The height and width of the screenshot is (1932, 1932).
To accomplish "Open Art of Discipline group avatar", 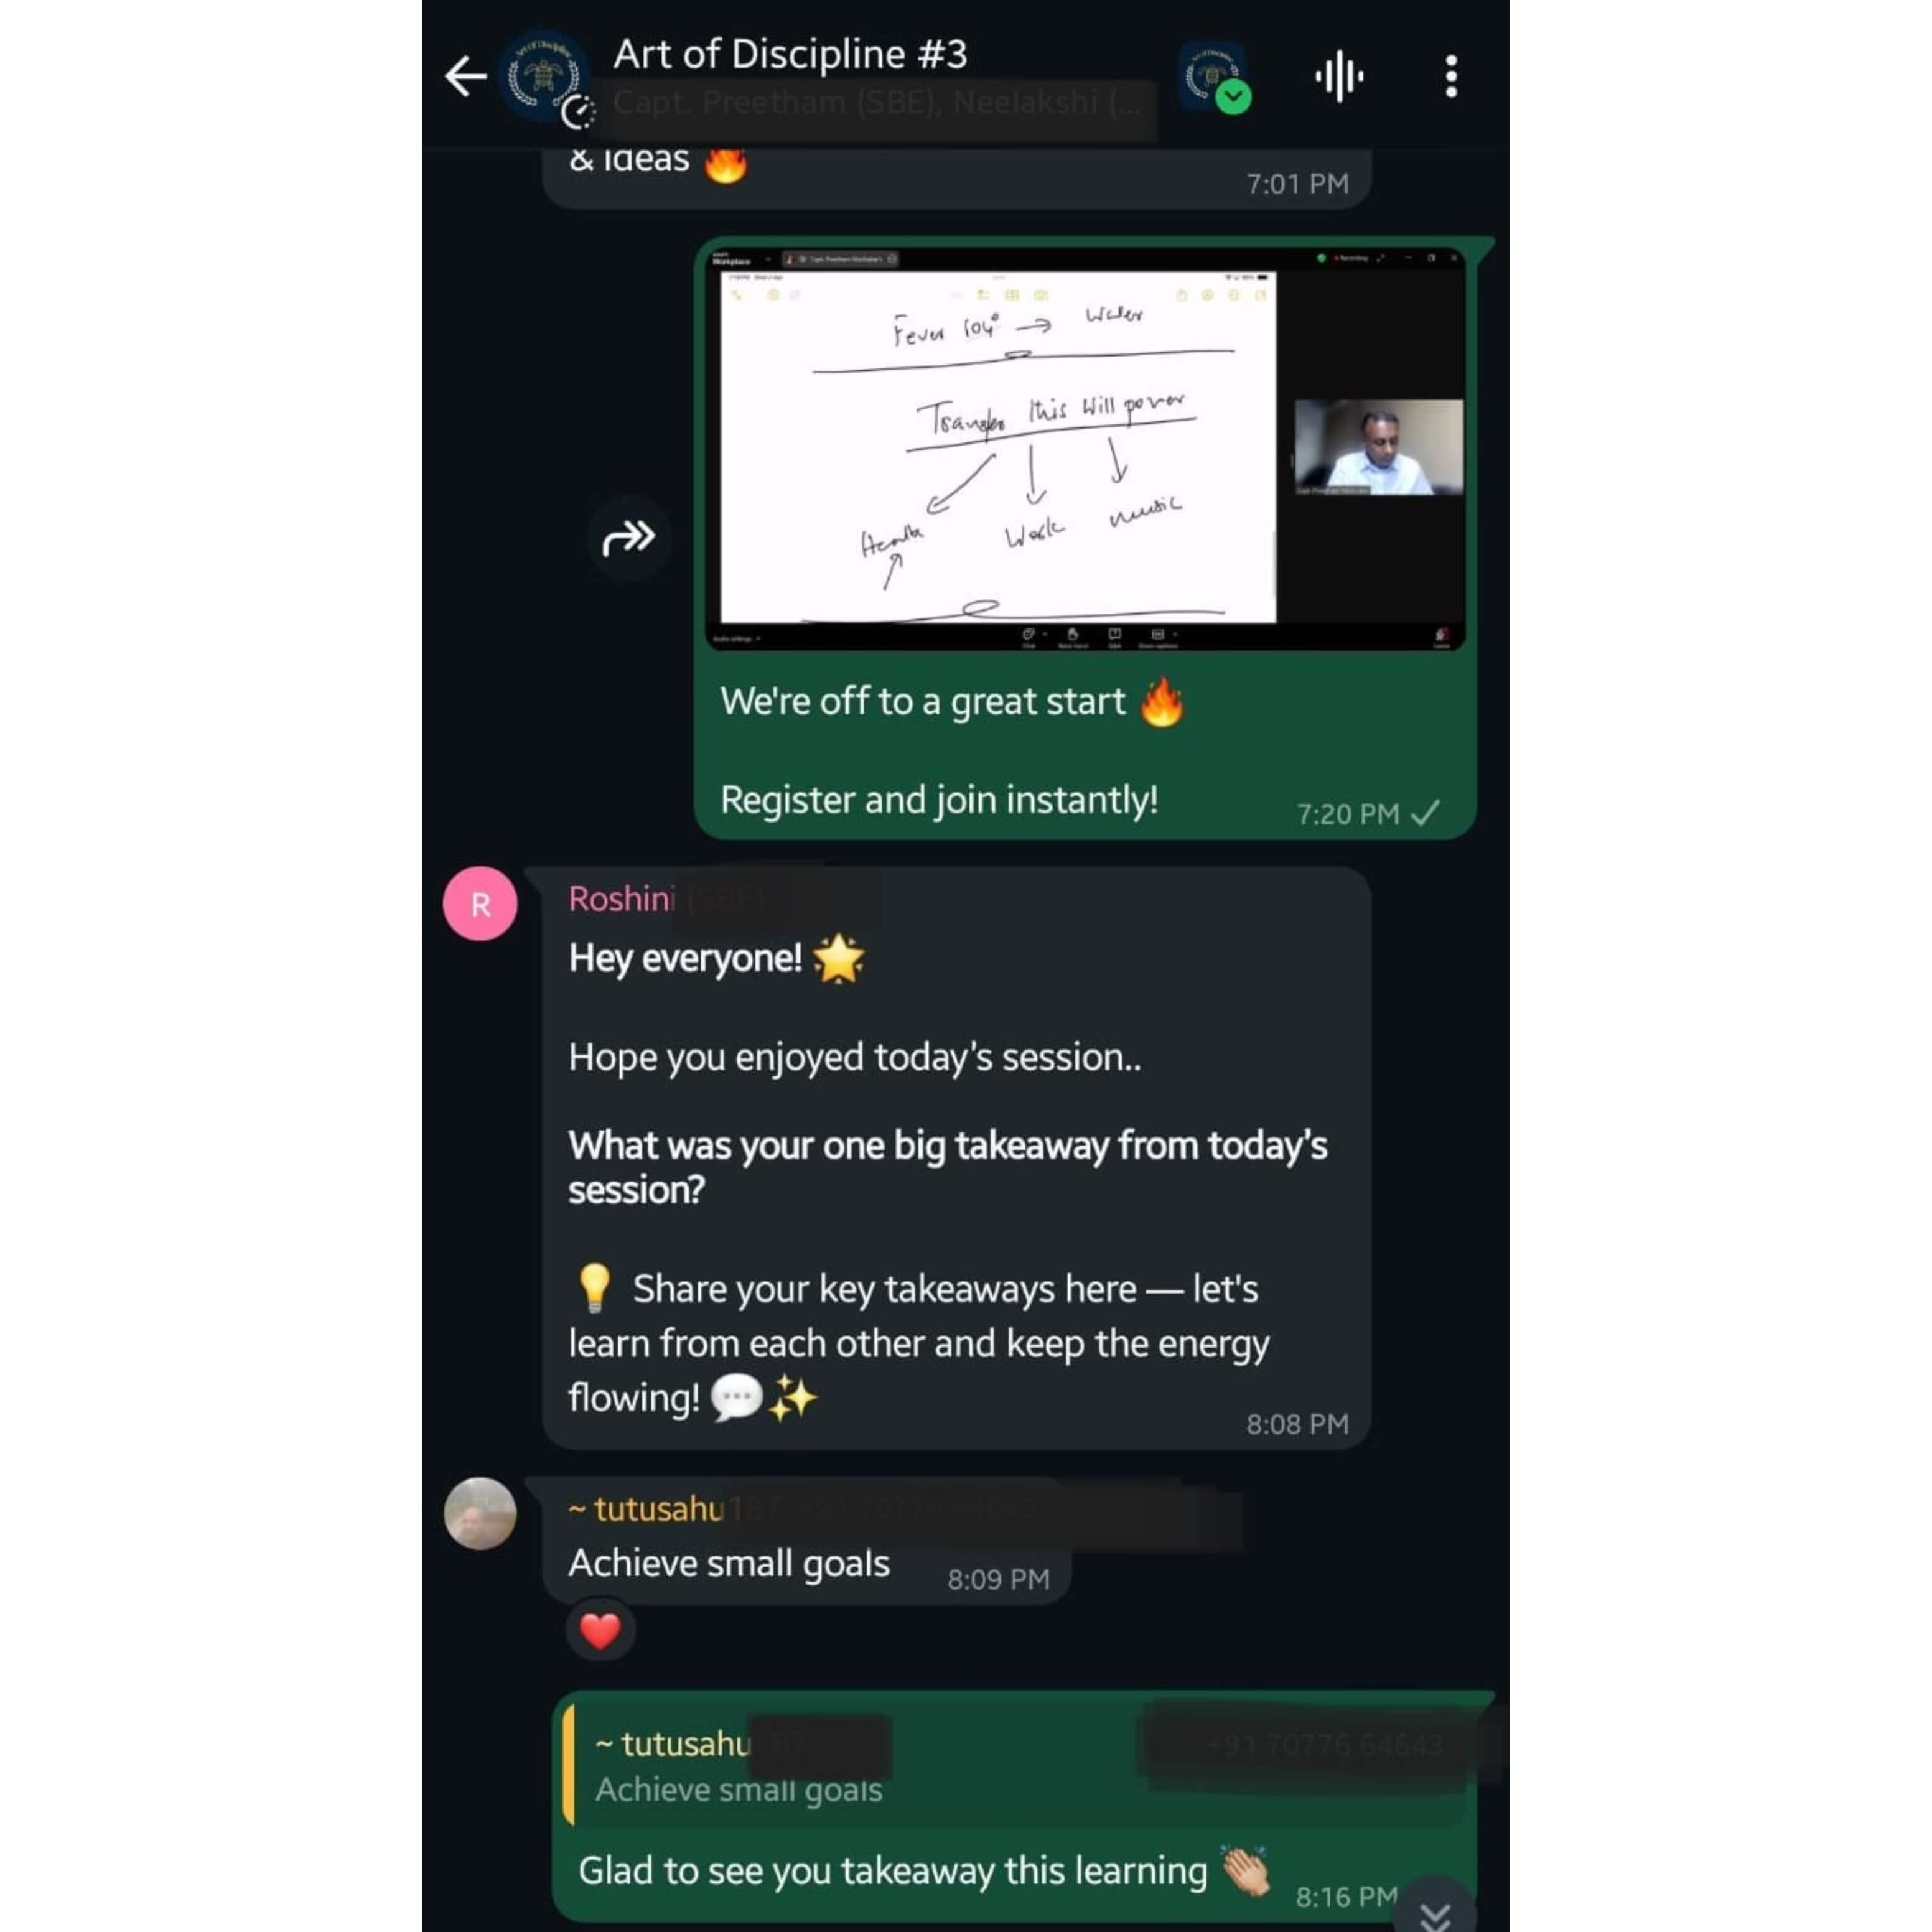I will click(543, 77).
